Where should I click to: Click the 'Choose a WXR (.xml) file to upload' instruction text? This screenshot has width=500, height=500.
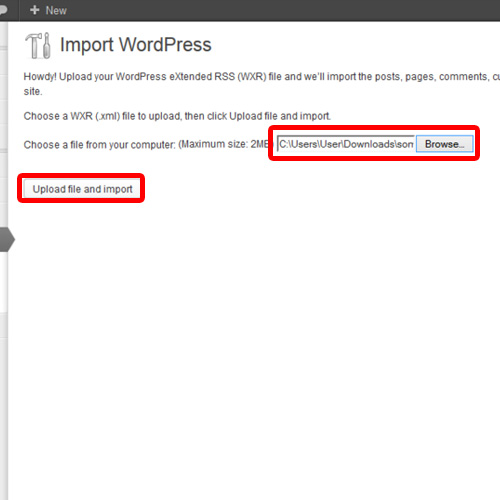coord(177,116)
